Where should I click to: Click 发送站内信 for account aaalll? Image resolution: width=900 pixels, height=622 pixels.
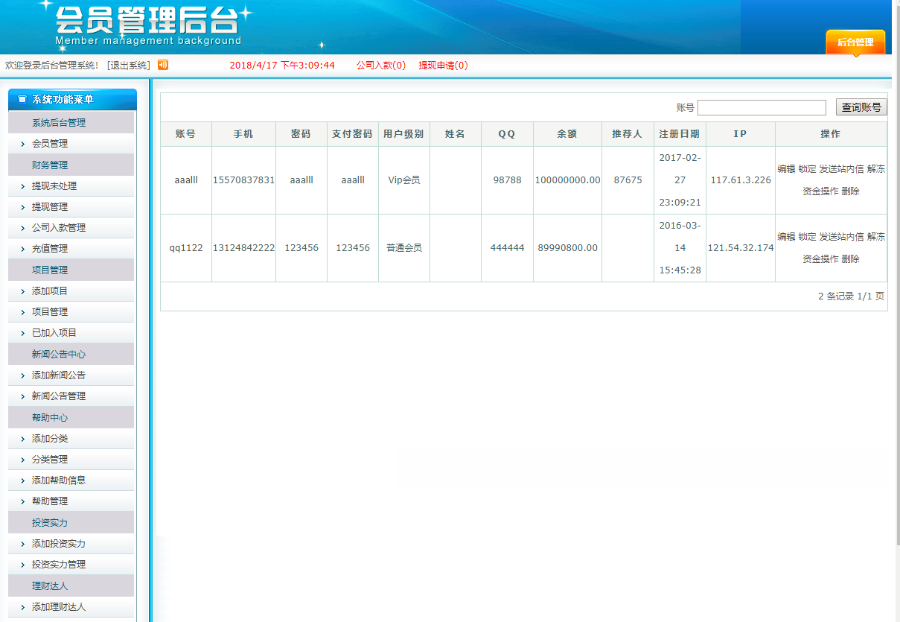pos(841,169)
